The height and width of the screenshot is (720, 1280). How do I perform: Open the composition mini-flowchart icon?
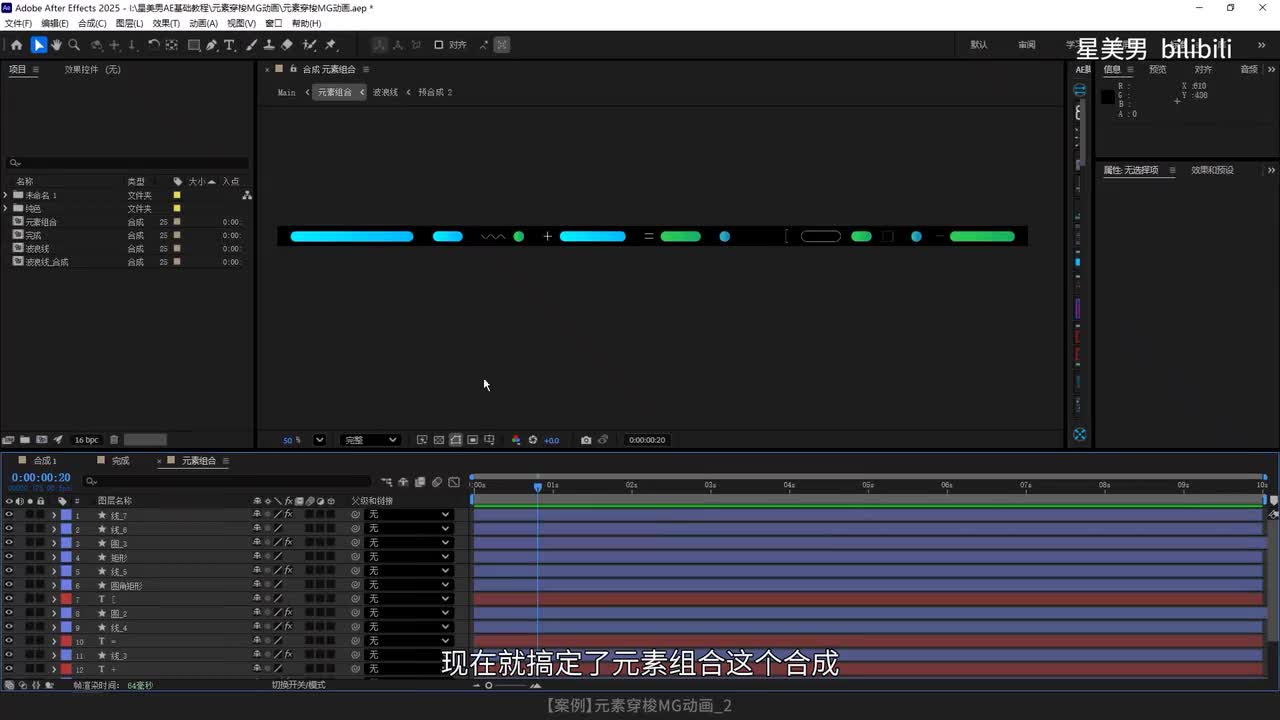[387, 482]
